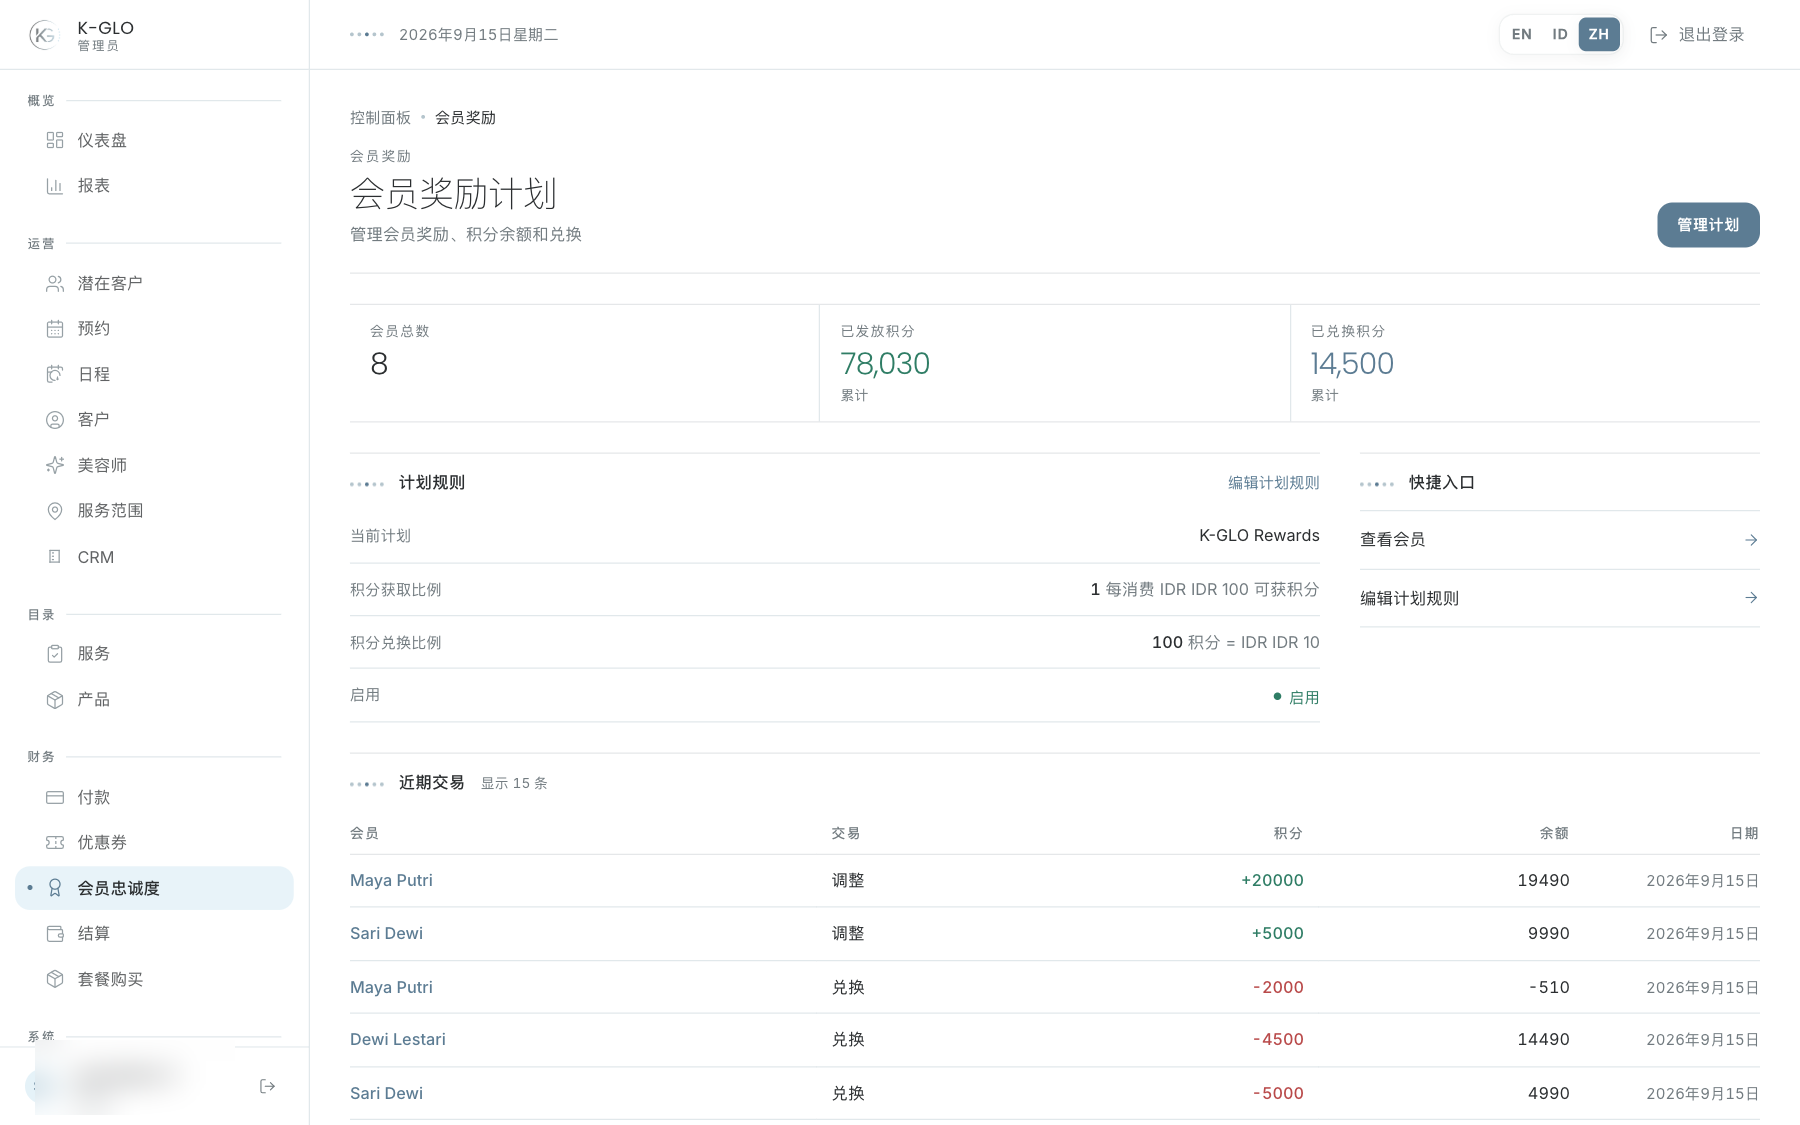
Task: Click the 套餐购买 package icon
Action: tap(55, 979)
